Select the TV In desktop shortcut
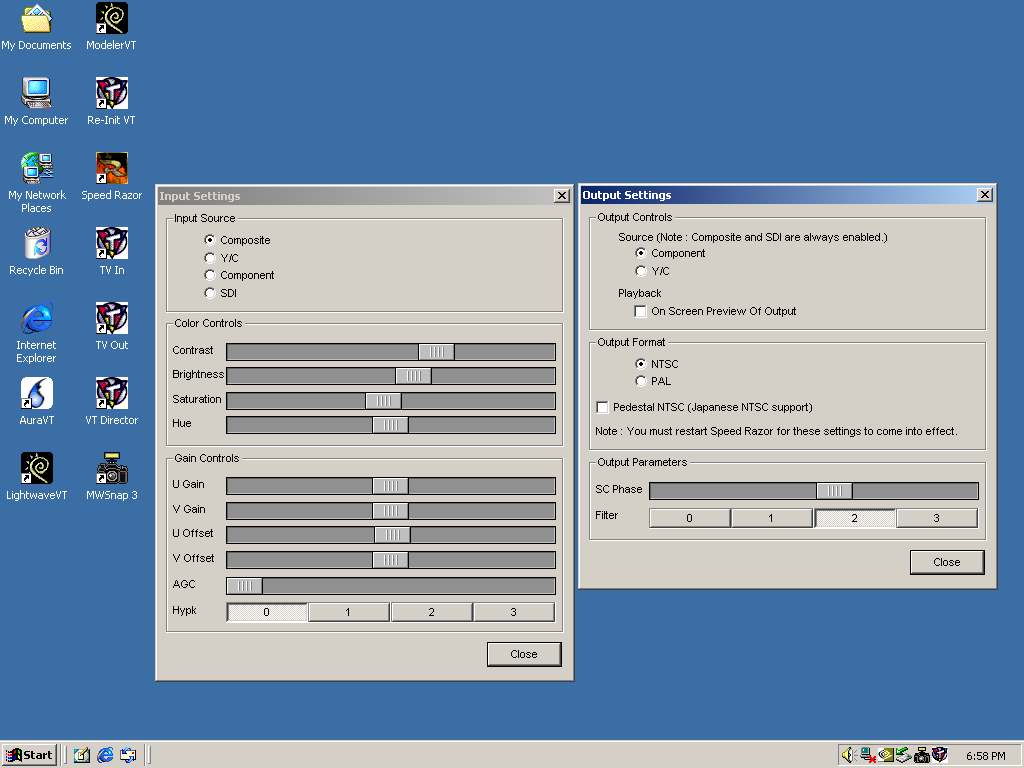Screen dimensions: 1024x768 tap(112, 252)
